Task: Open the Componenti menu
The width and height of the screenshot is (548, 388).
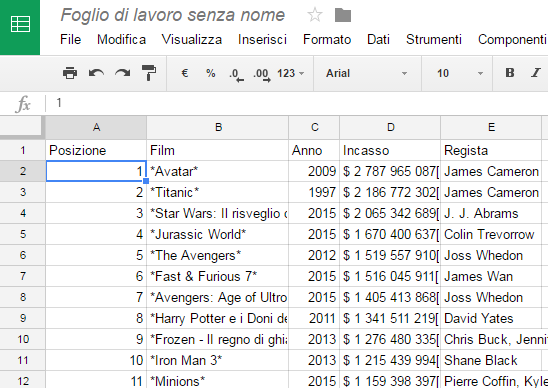Action: [512, 39]
